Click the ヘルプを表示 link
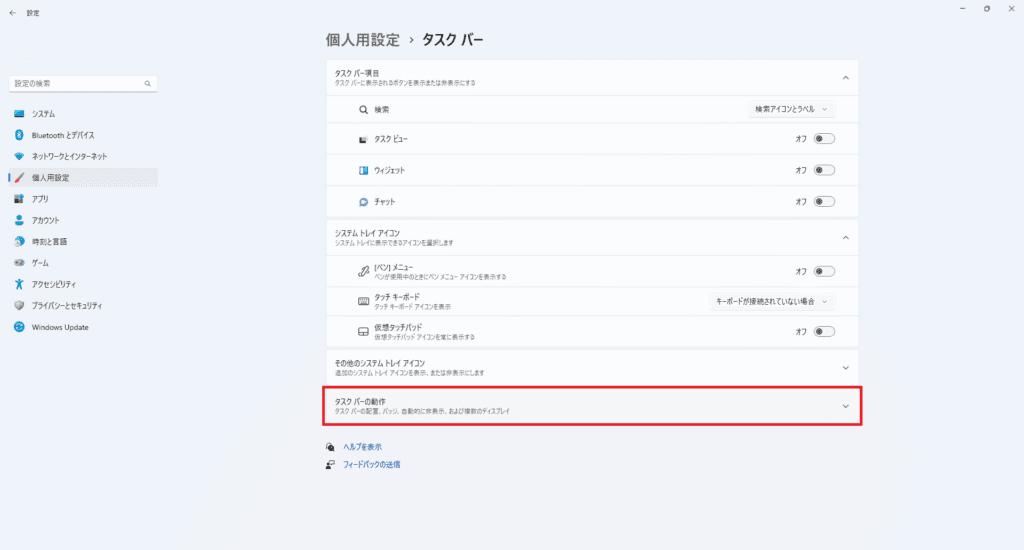Viewport: 1024px width, 550px height. (362, 447)
